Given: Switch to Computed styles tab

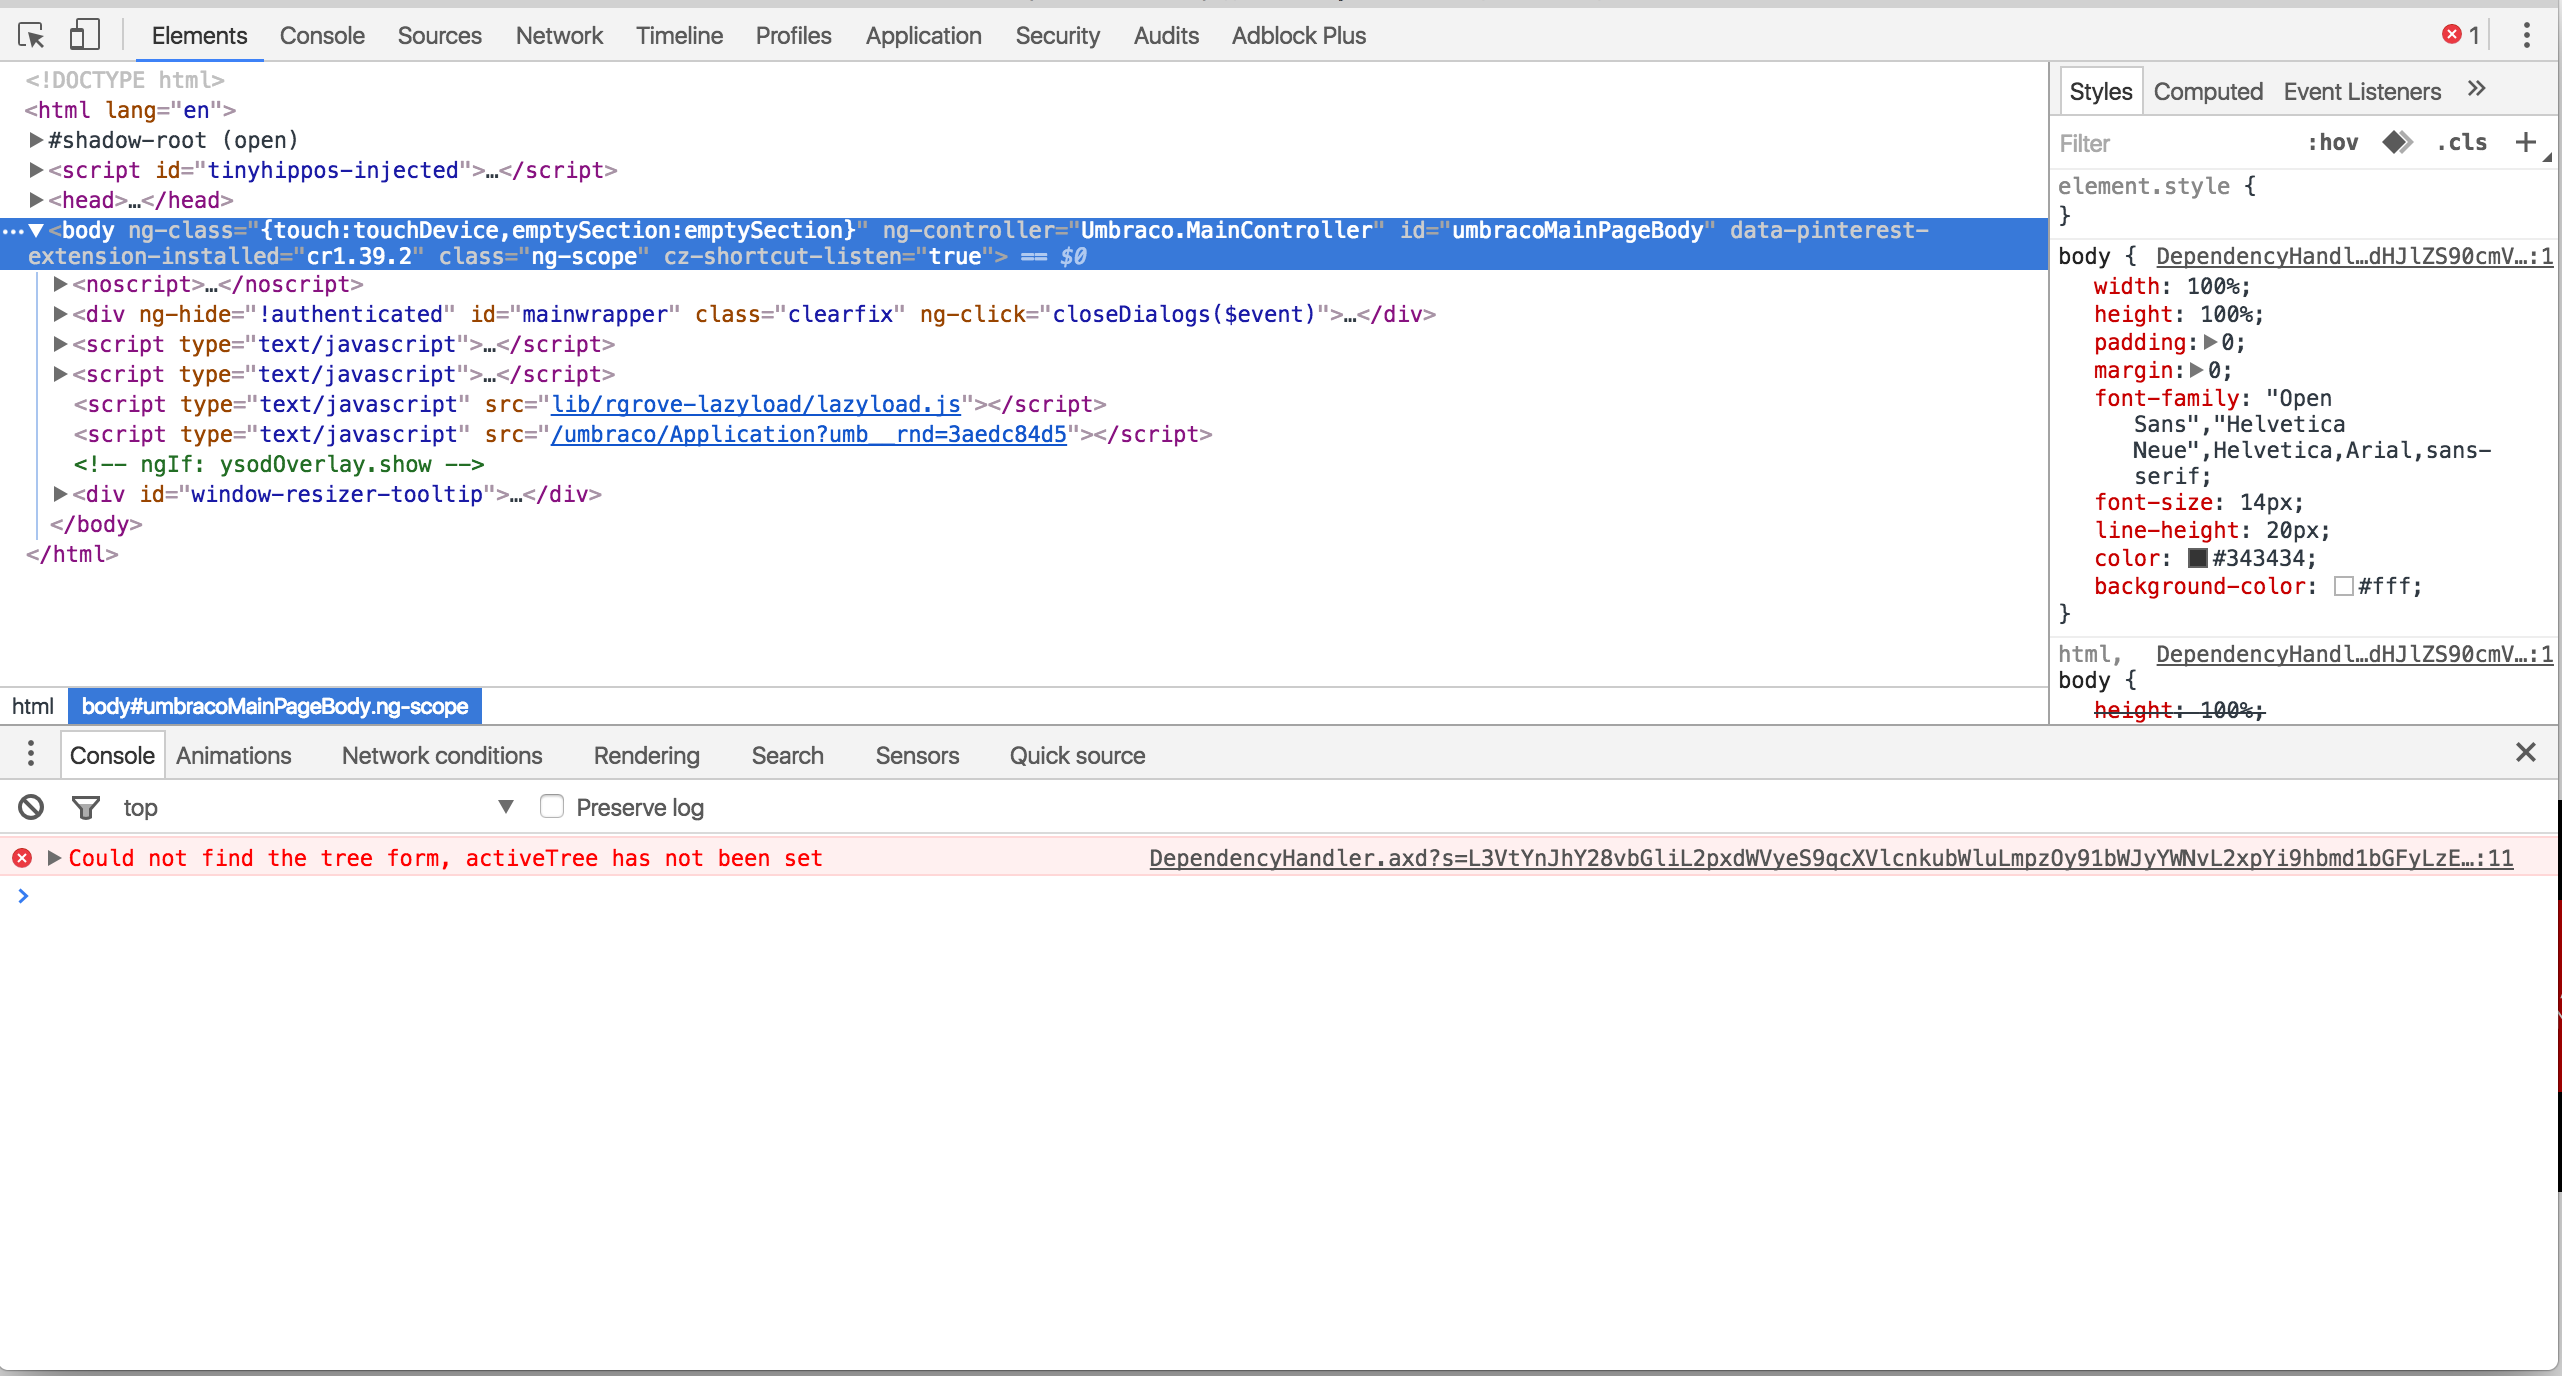Looking at the screenshot, I should coord(2208,91).
